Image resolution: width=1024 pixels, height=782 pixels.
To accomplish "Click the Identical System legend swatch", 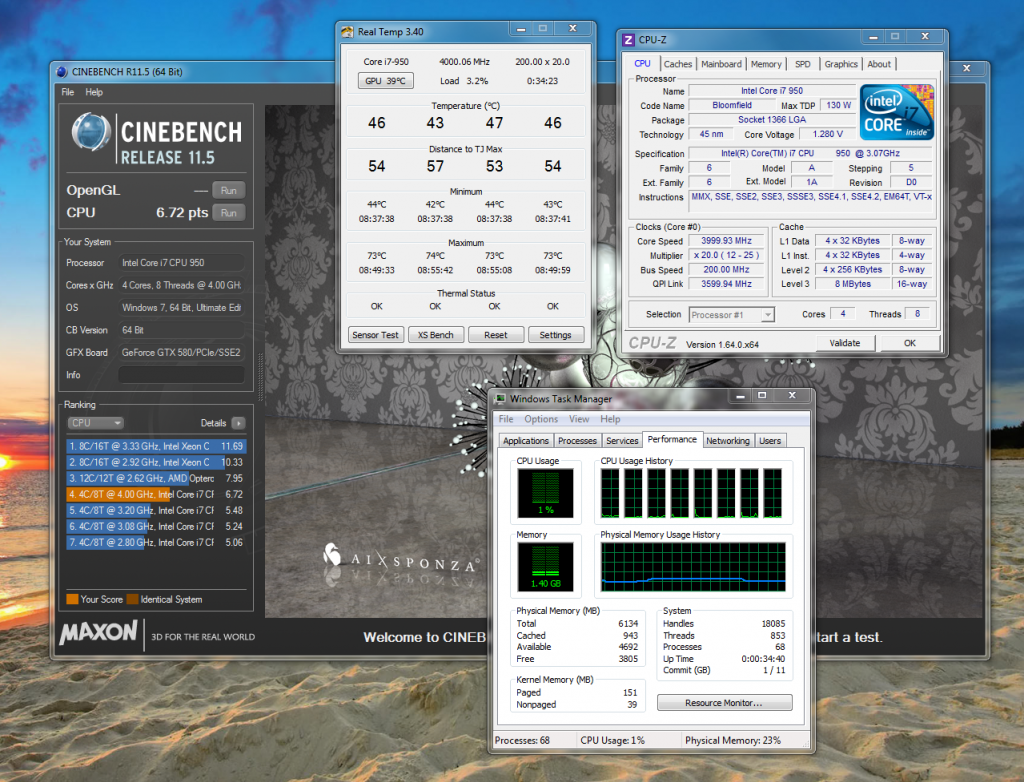I will (x=132, y=599).
